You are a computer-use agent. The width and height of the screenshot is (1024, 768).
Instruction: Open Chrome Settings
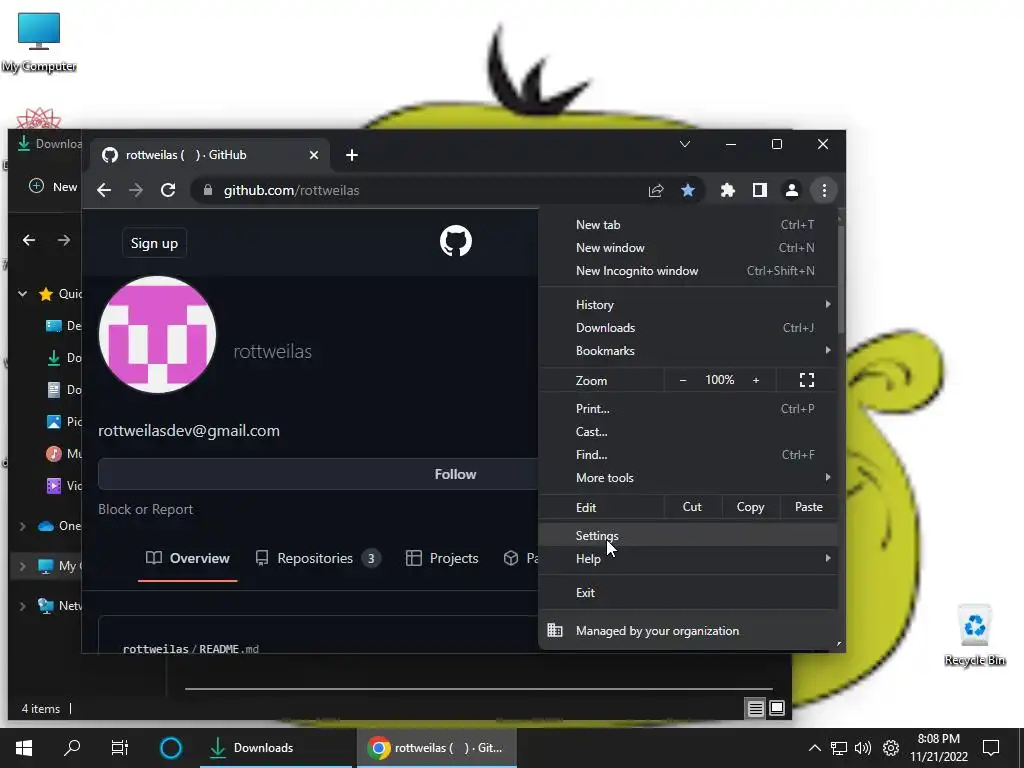pyautogui.click(x=688, y=536)
